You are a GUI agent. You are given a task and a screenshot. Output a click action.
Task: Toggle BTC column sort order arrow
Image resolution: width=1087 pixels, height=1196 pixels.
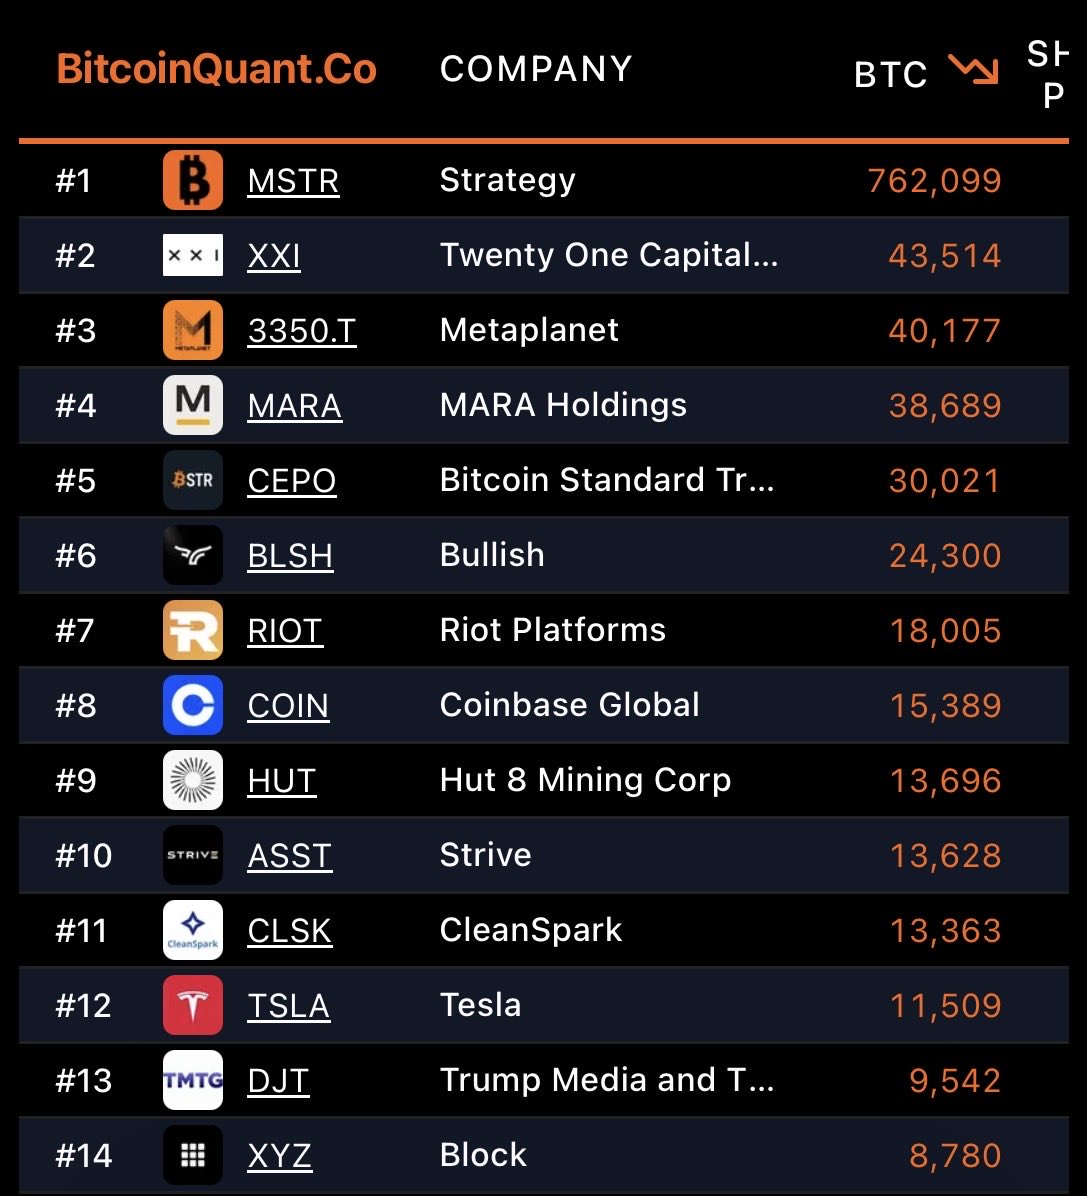tap(973, 71)
